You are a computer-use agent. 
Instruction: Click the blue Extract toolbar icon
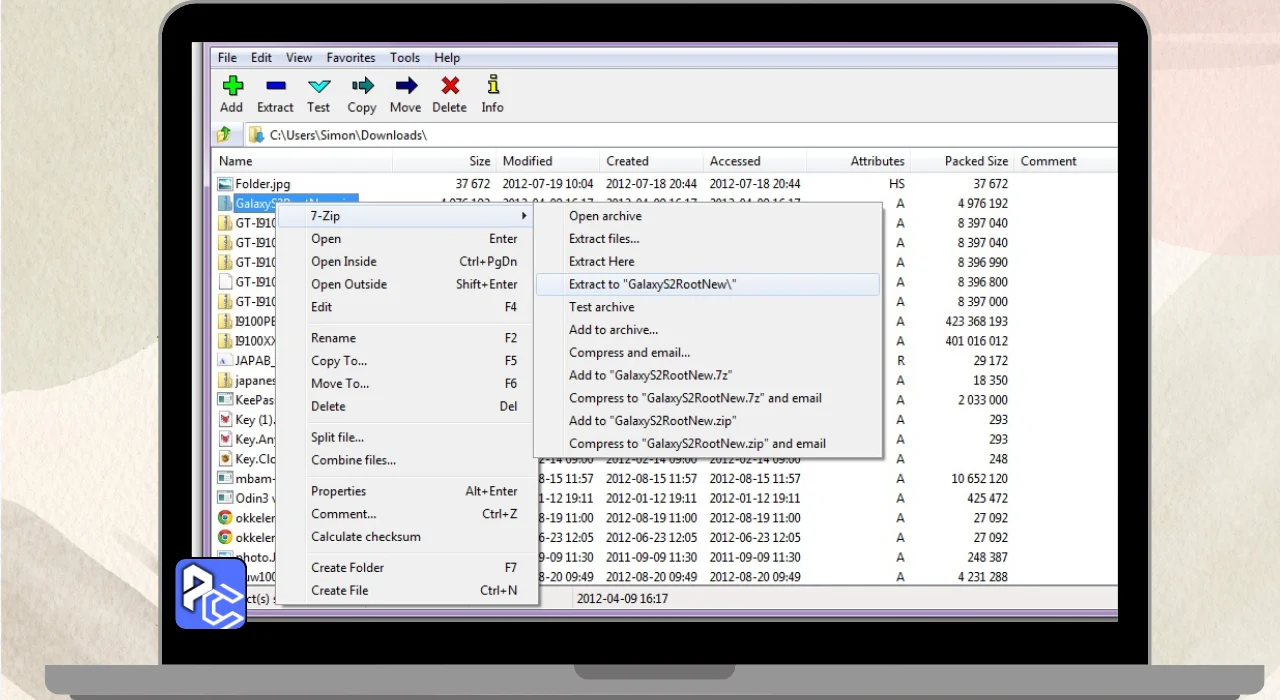point(275,86)
